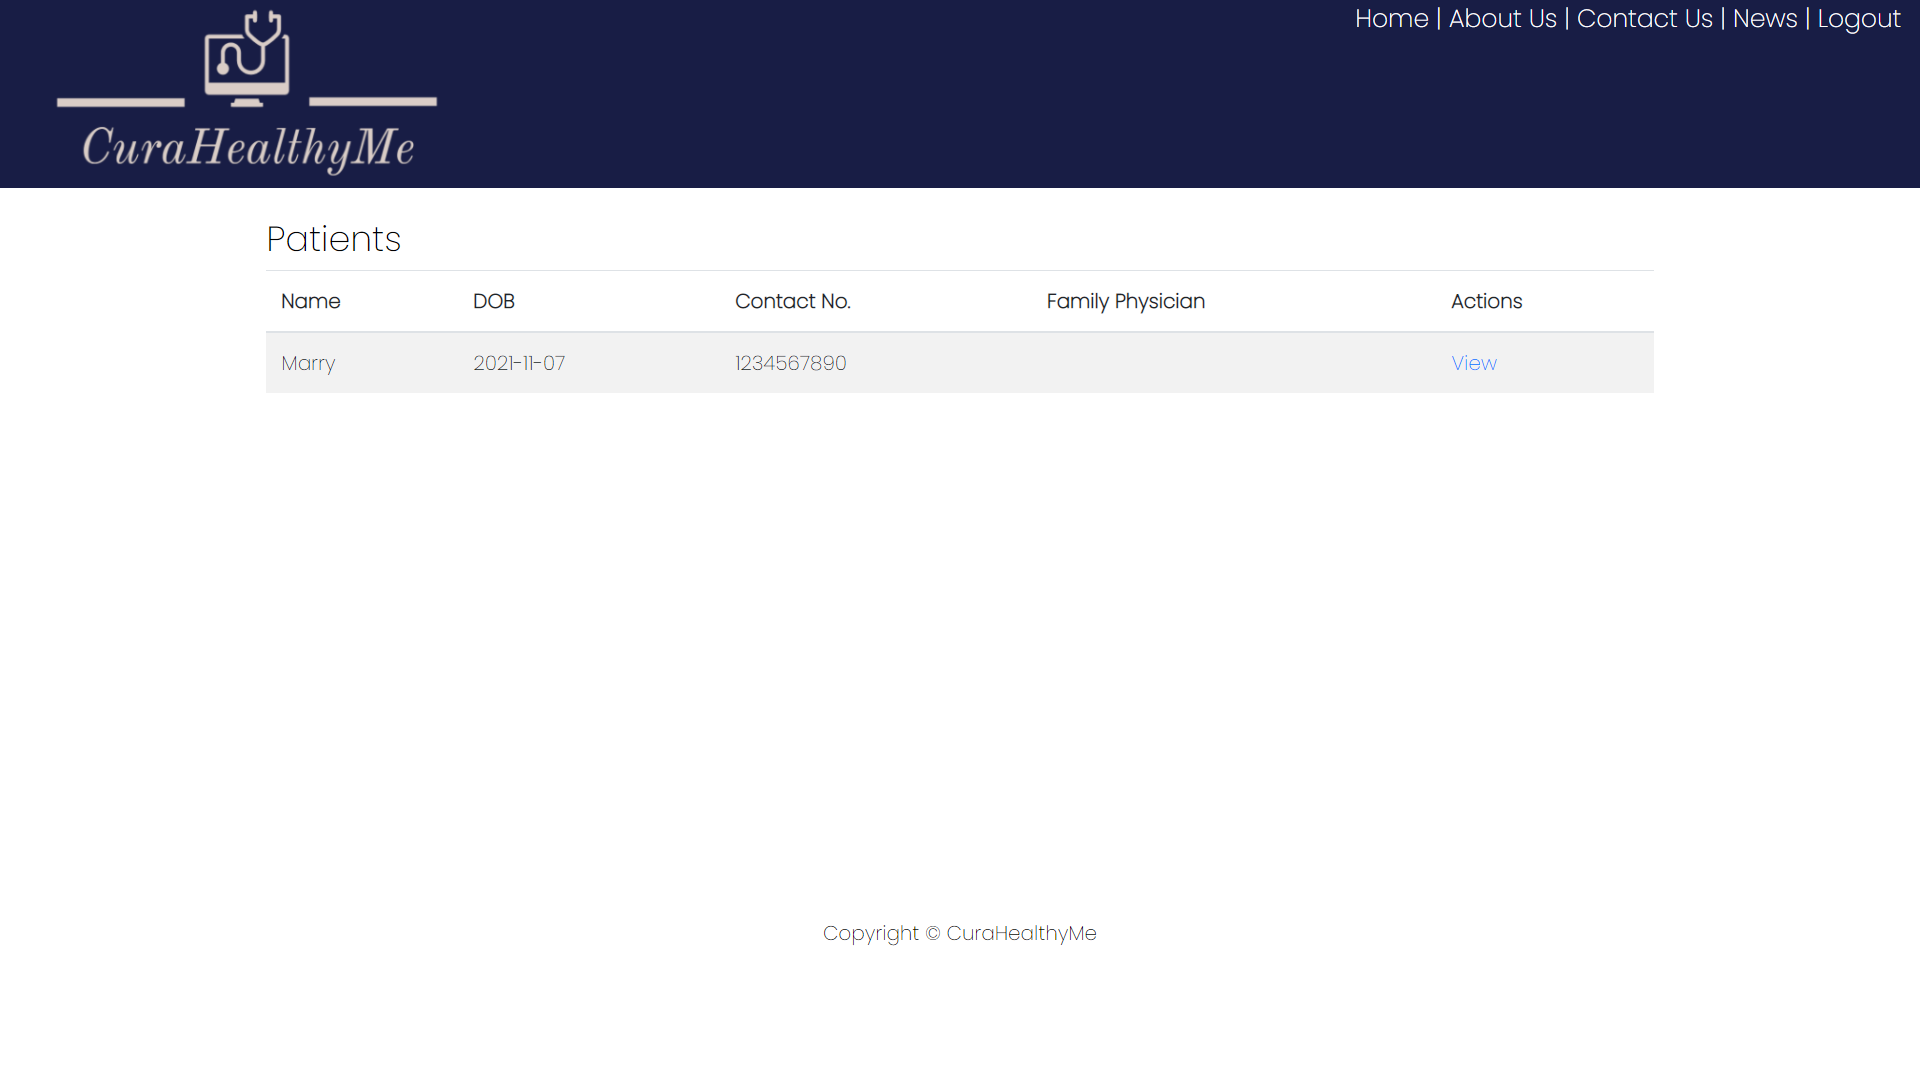Click the Family Physician column header
This screenshot has width=1920, height=1077.
1126,301
